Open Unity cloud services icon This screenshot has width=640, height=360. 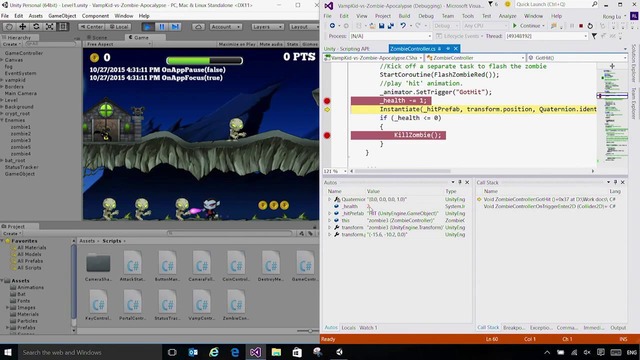click(198, 27)
